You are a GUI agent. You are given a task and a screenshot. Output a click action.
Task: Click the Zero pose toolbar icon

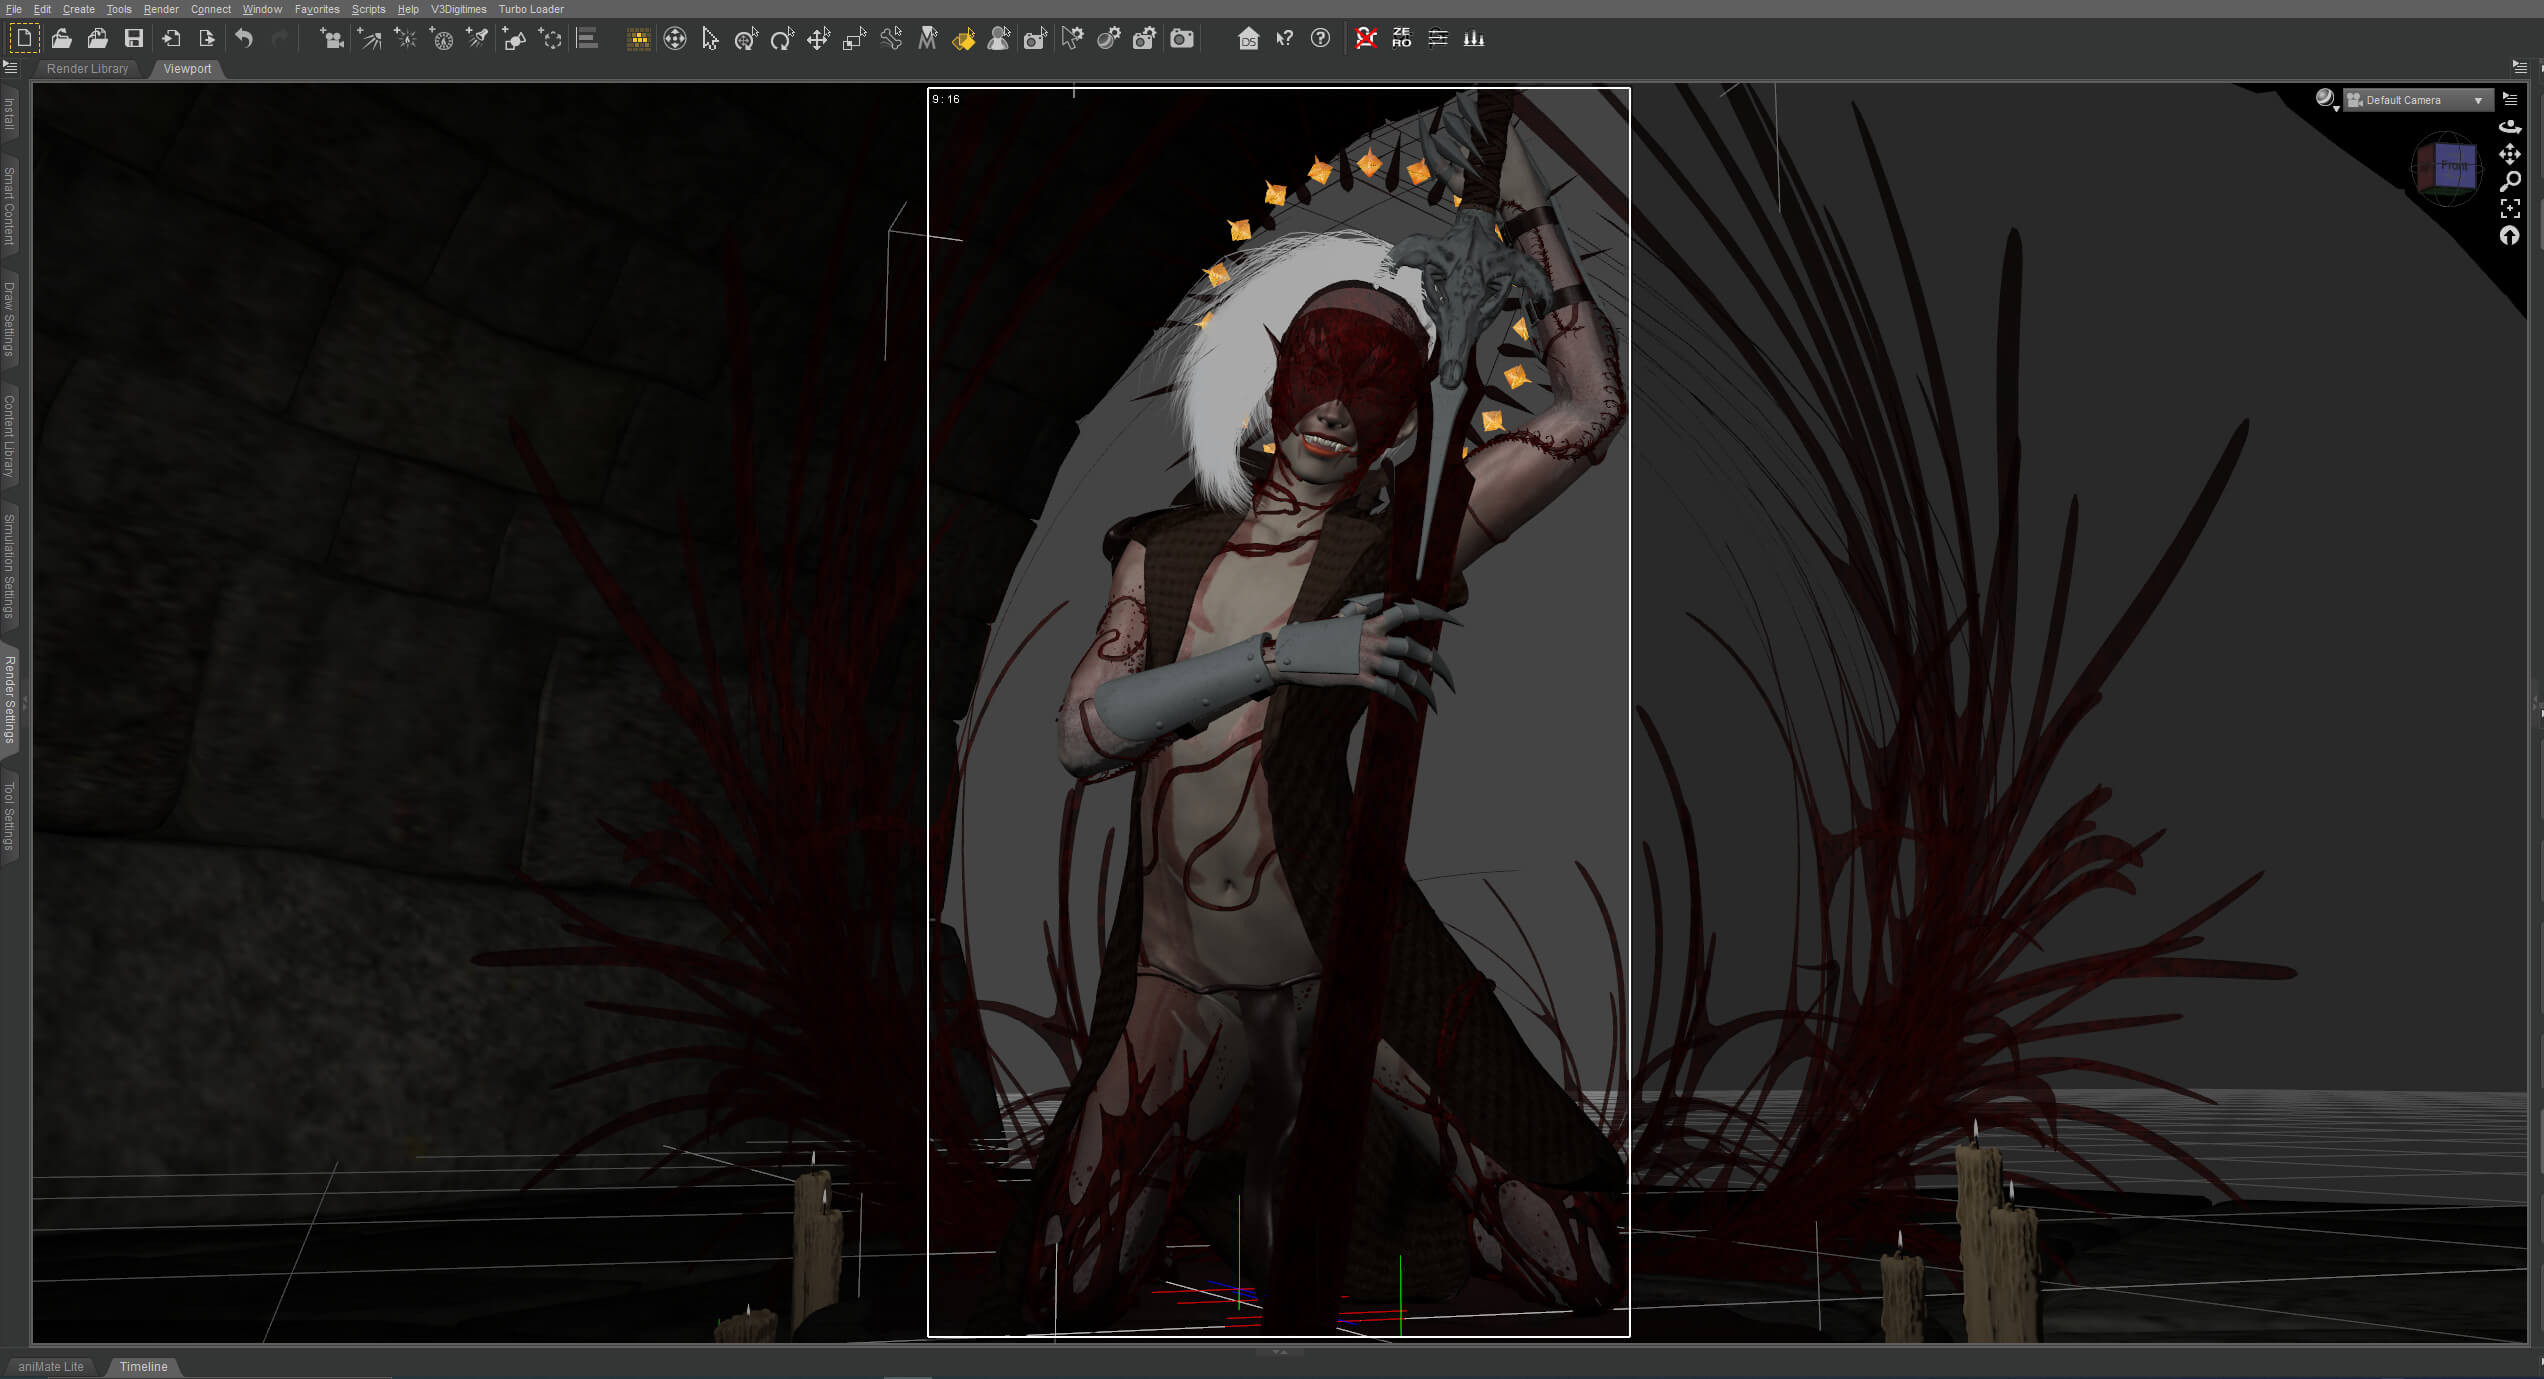[x=1401, y=38]
